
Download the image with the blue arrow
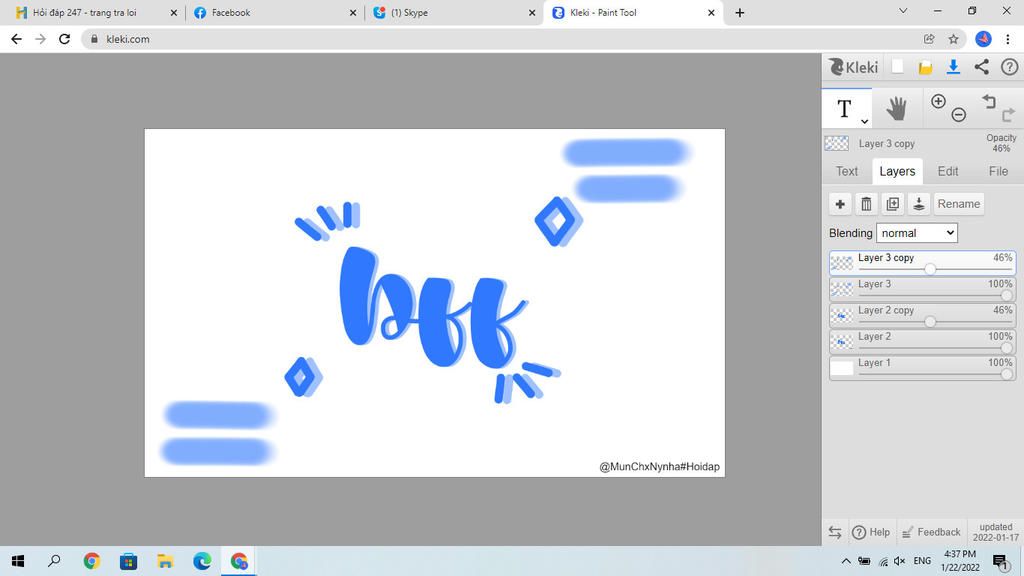(953, 67)
